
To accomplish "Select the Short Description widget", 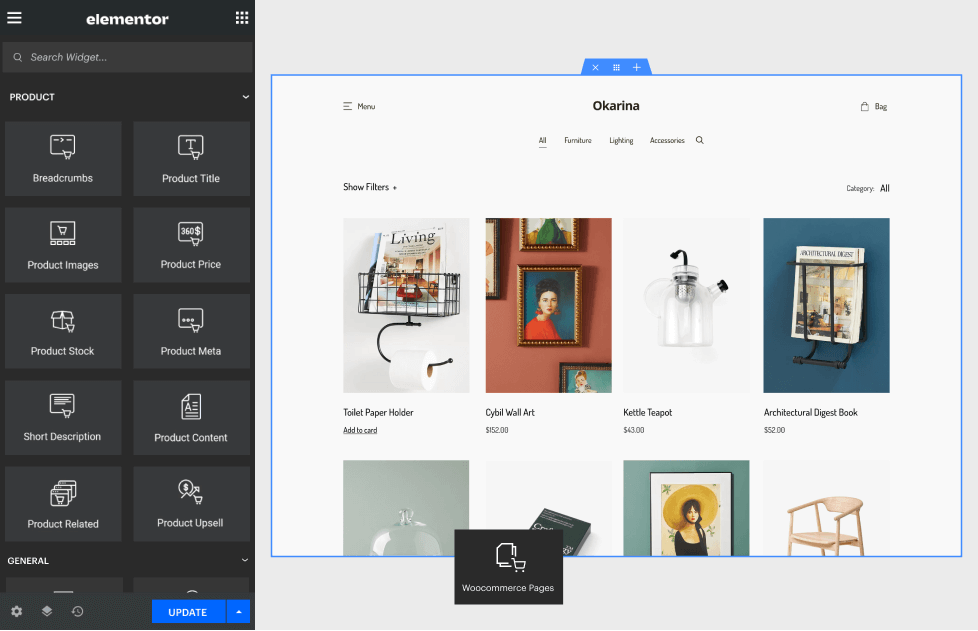I will pos(63,416).
